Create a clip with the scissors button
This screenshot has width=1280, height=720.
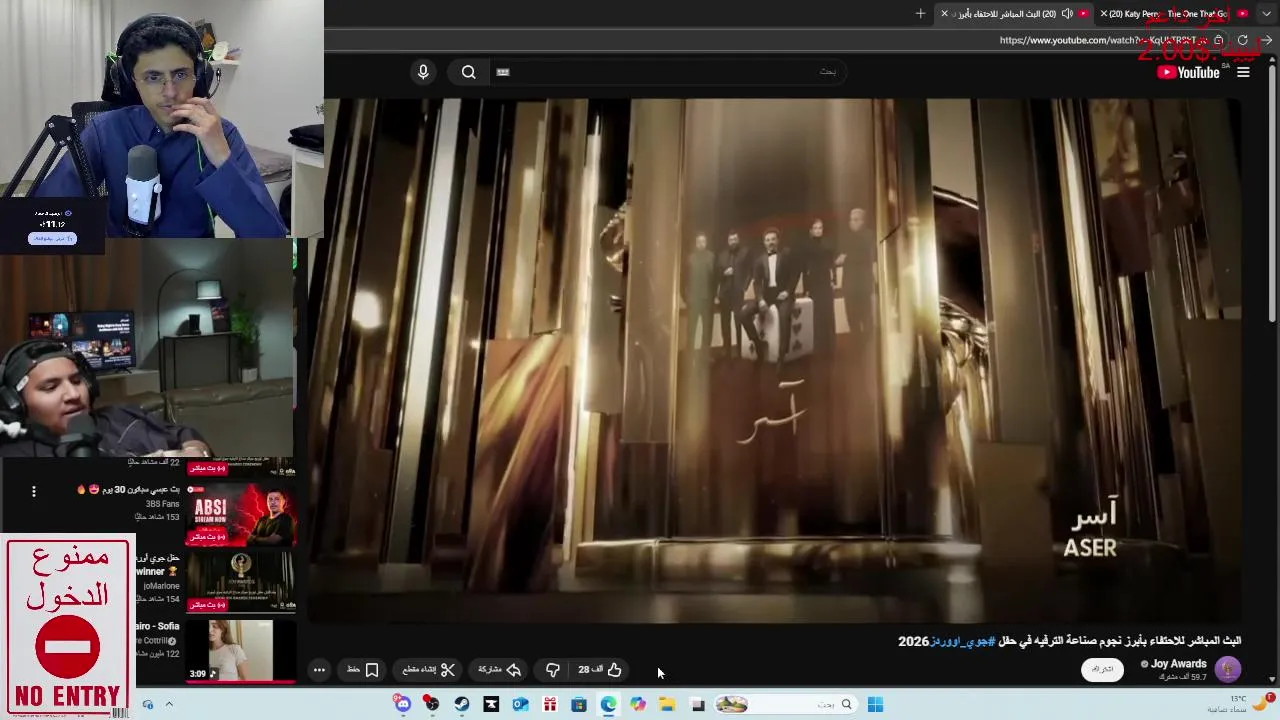(x=429, y=670)
